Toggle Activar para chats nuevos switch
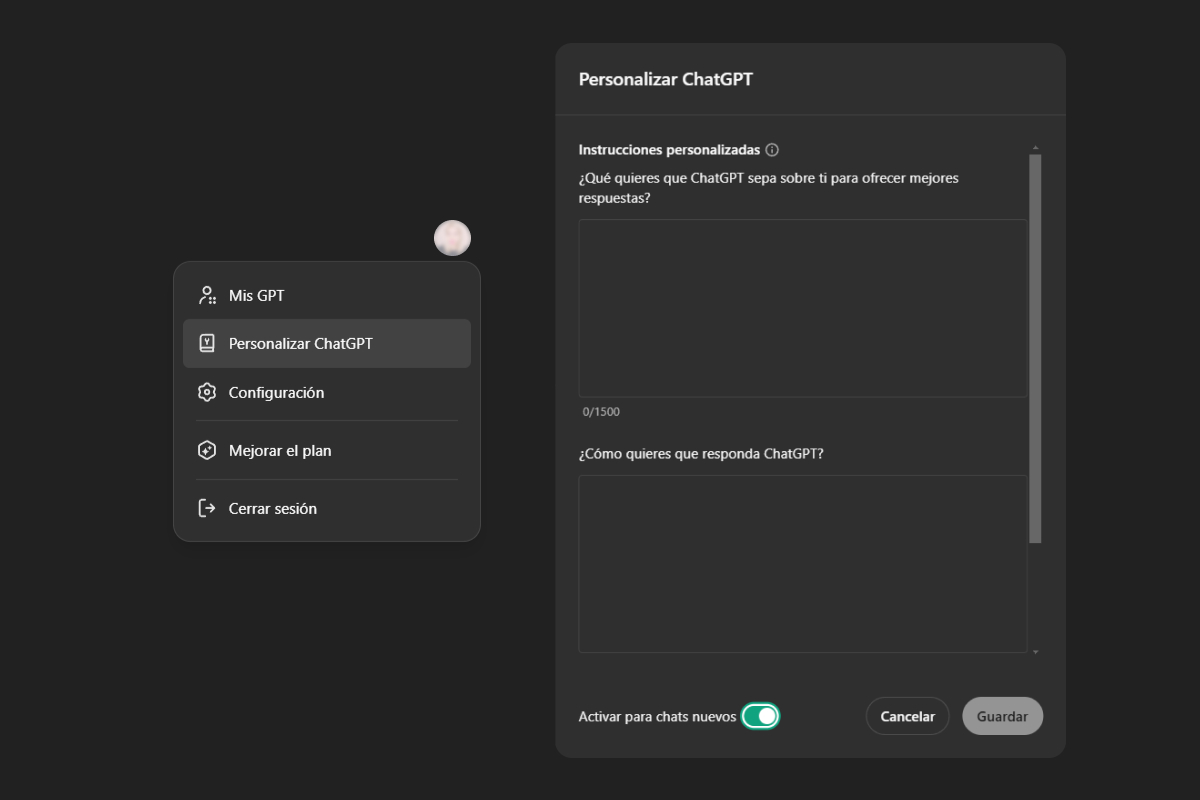The image size is (1200, 800). click(760, 716)
